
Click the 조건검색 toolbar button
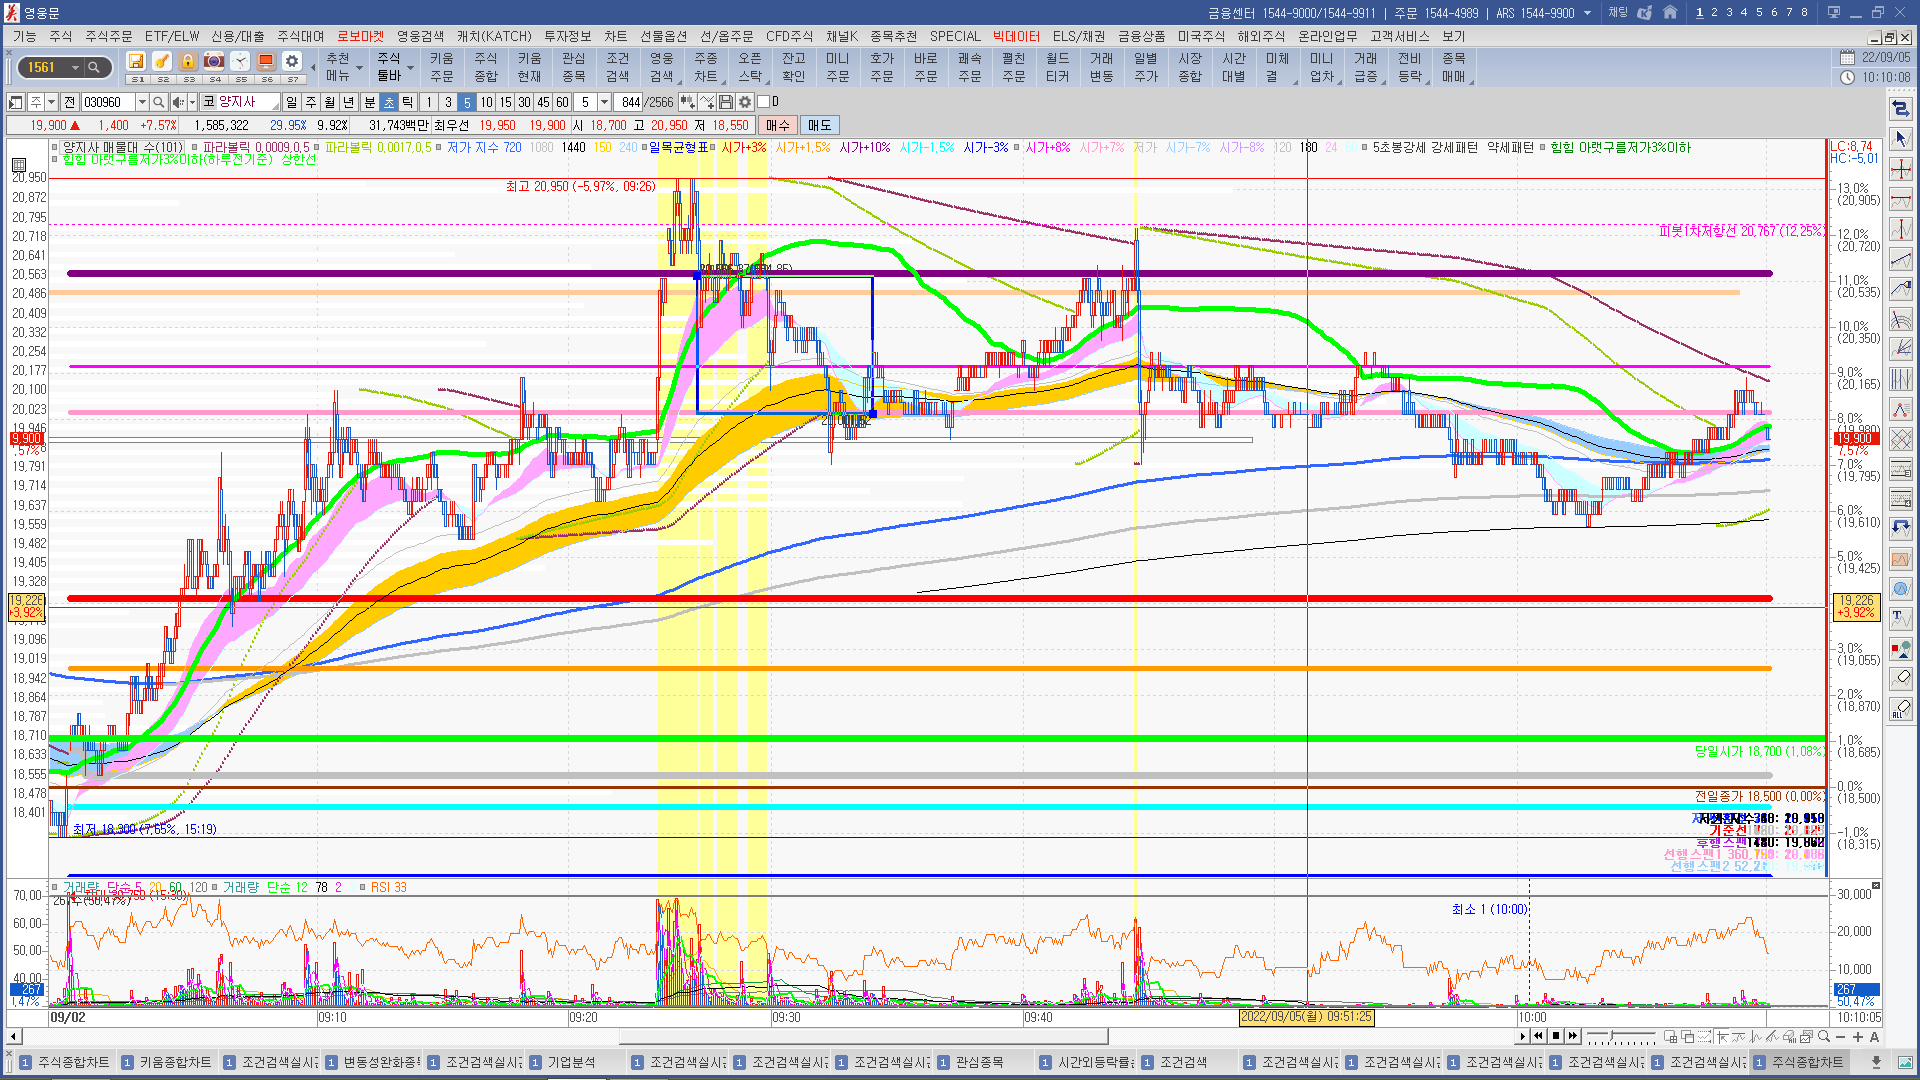(x=618, y=67)
